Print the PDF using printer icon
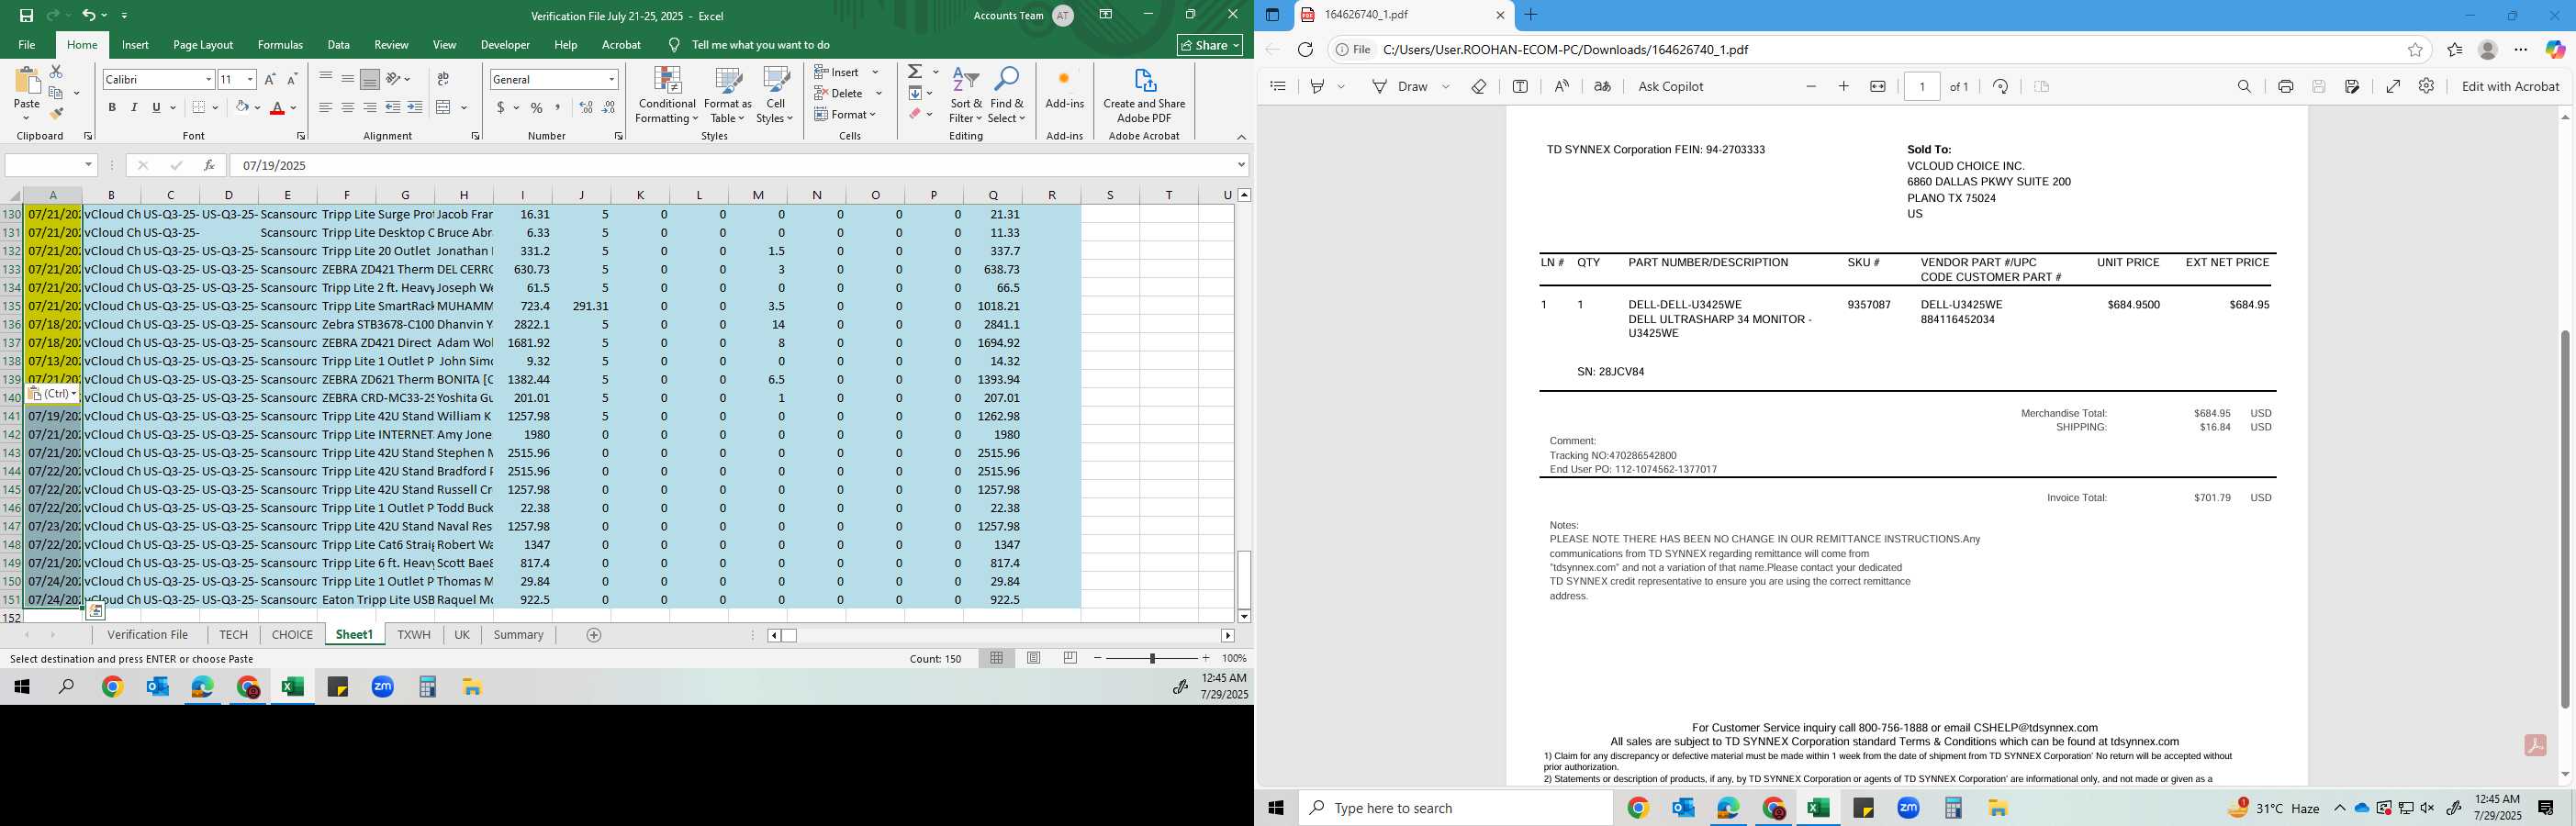This screenshot has width=2576, height=826. (2285, 87)
